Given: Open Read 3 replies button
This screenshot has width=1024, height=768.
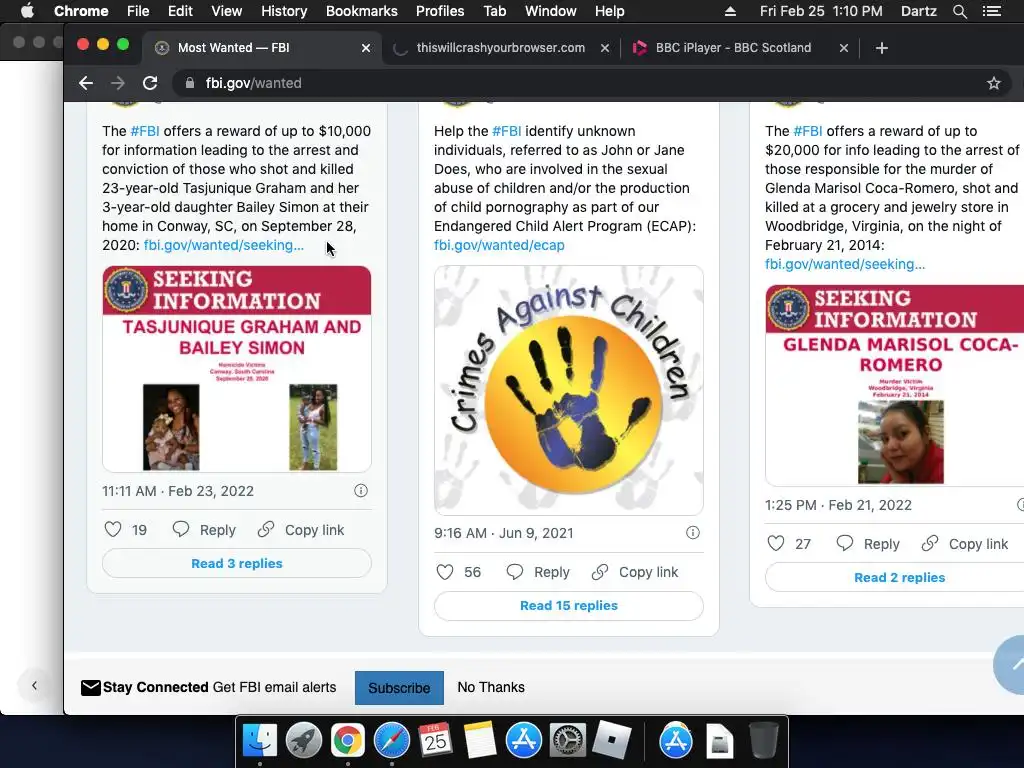Looking at the screenshot, I should [x=236, y=563].
